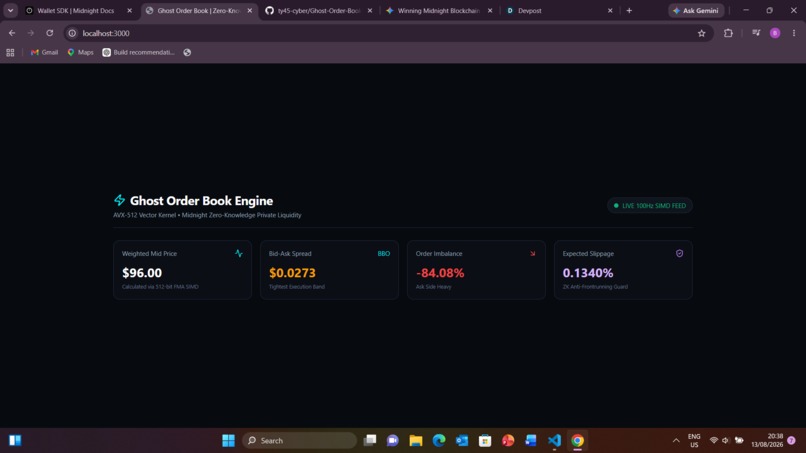806x453 pixels.
Task: Open a new browser tab
Action: pyautogui.click(x=629, y=10)
